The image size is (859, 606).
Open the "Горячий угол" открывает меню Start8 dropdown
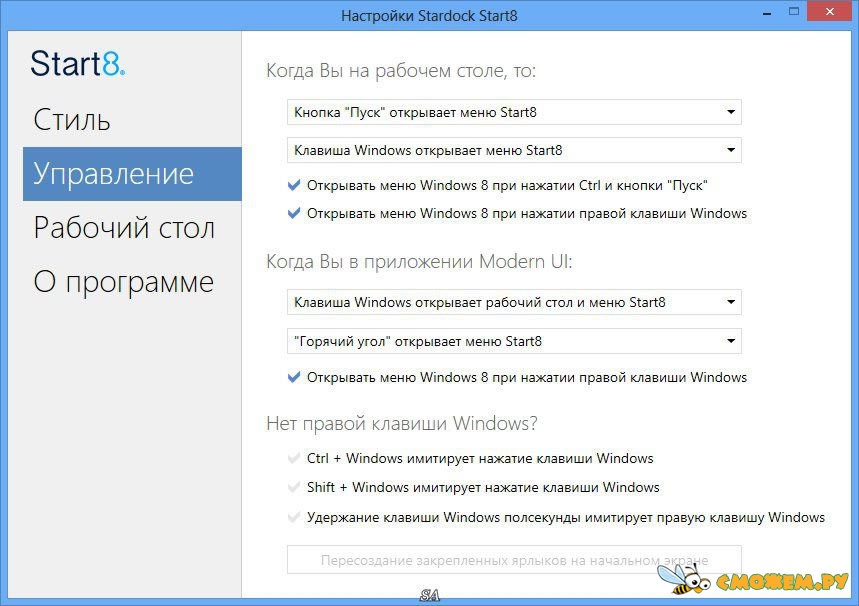coord(514,341)
